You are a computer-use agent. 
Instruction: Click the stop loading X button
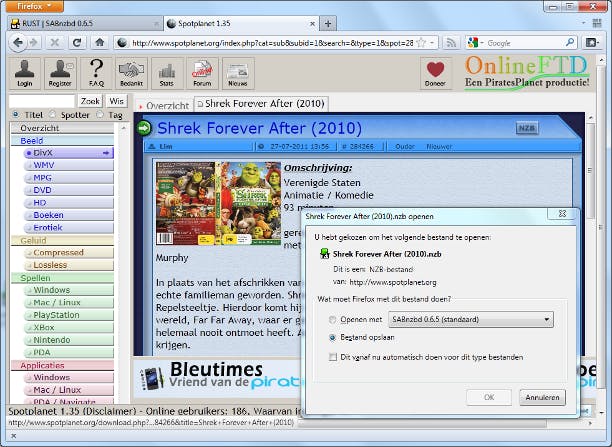coord(55,43)
